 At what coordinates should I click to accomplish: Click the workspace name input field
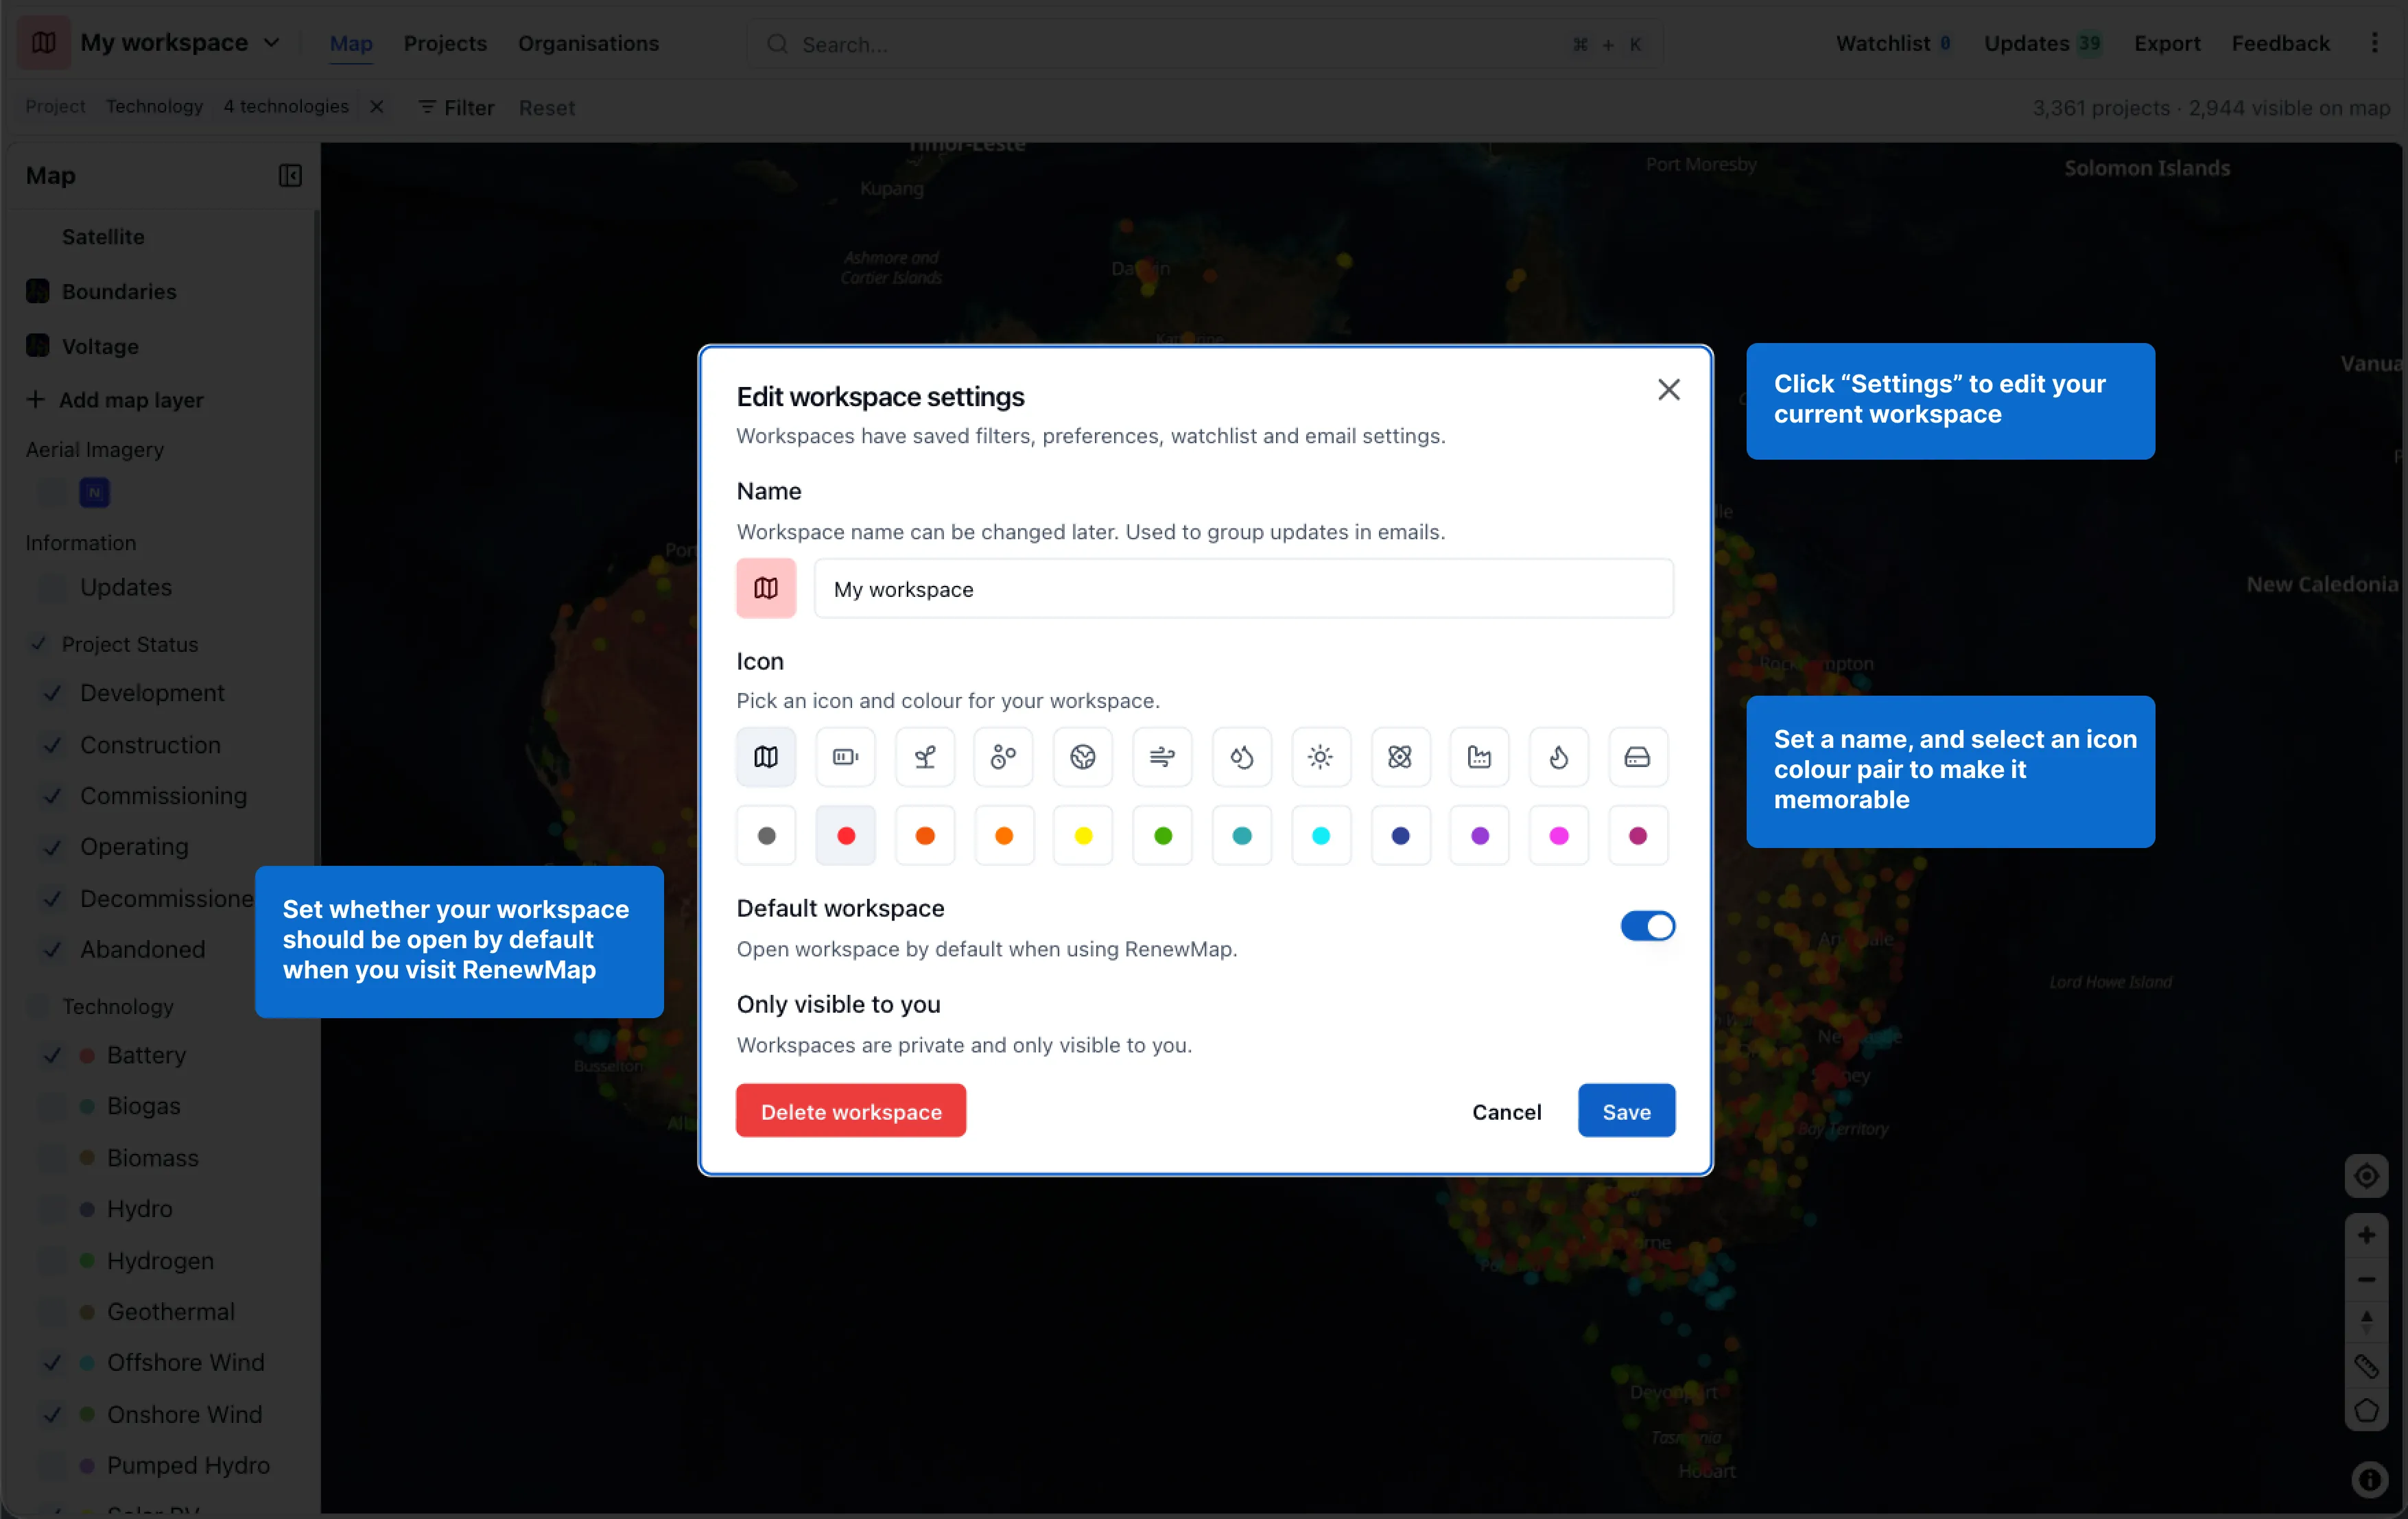click(x=1244, y=589)
